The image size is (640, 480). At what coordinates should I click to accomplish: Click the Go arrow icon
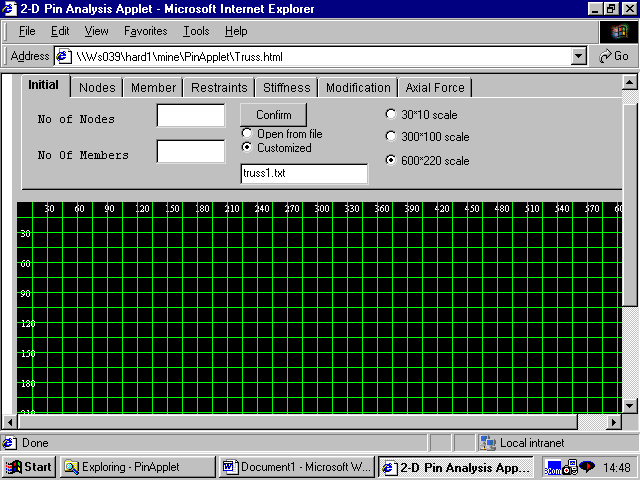[606, 56]
